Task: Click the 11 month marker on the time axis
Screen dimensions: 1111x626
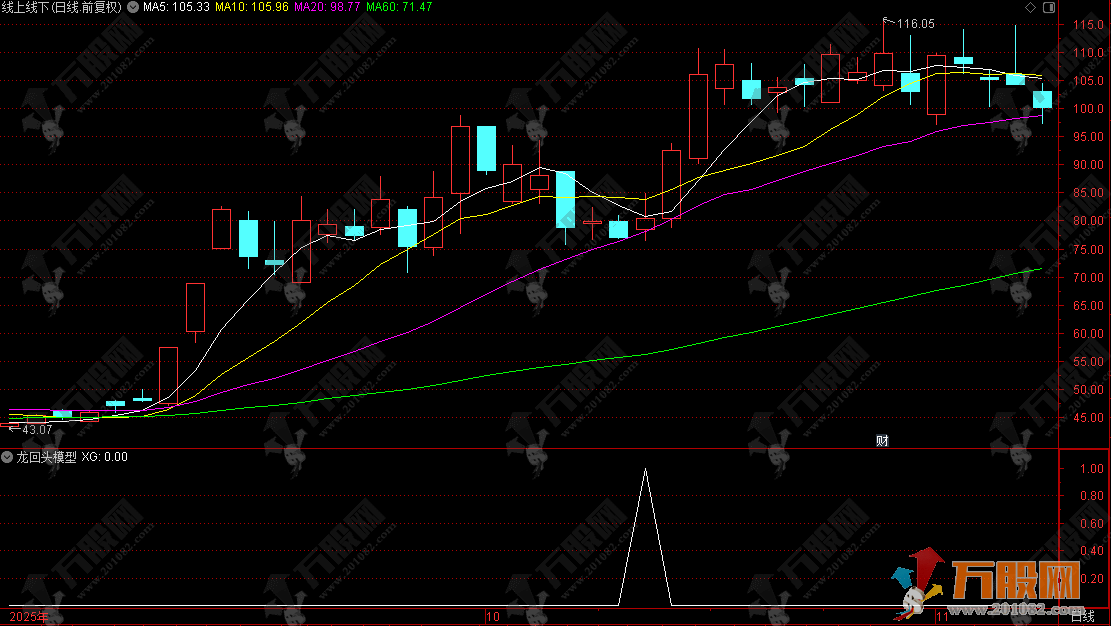Action: [x=942, y=617]
